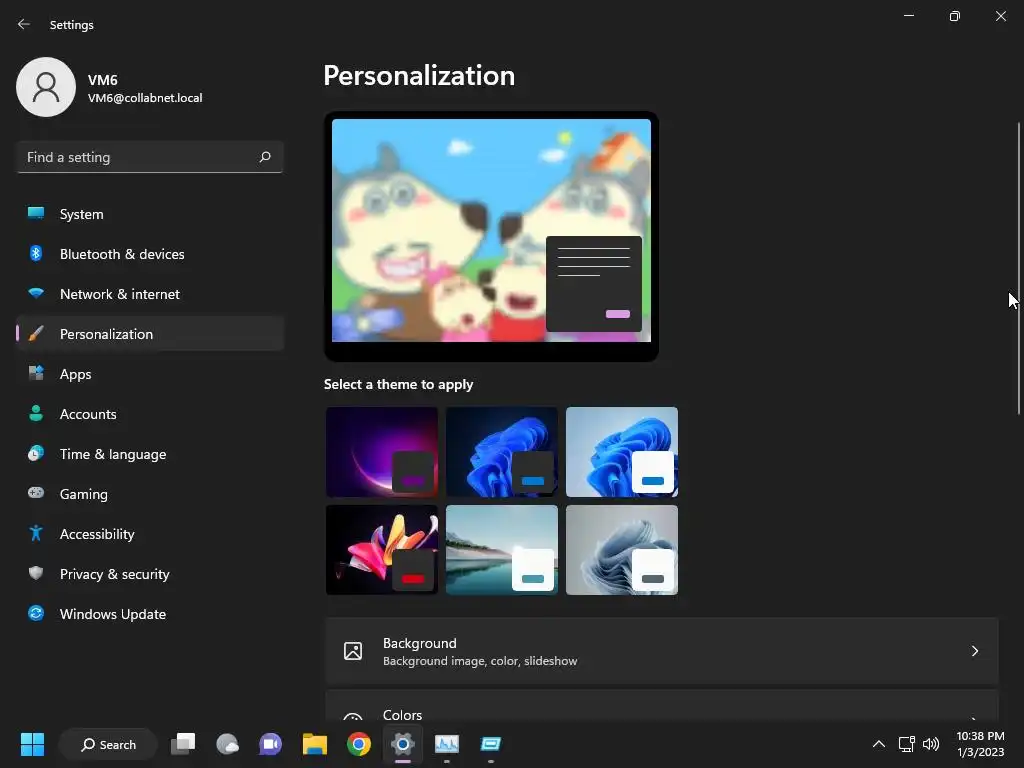The height and width of the screenshot is (768, 1024).
Task: Click the System monitor icon in sidebar
Action: 36,214
